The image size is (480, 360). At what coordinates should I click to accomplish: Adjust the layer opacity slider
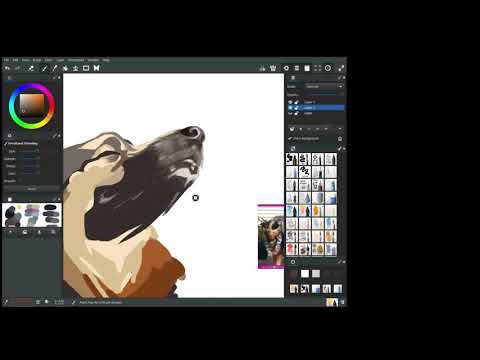pyautogui.click(x=323, y=95)
